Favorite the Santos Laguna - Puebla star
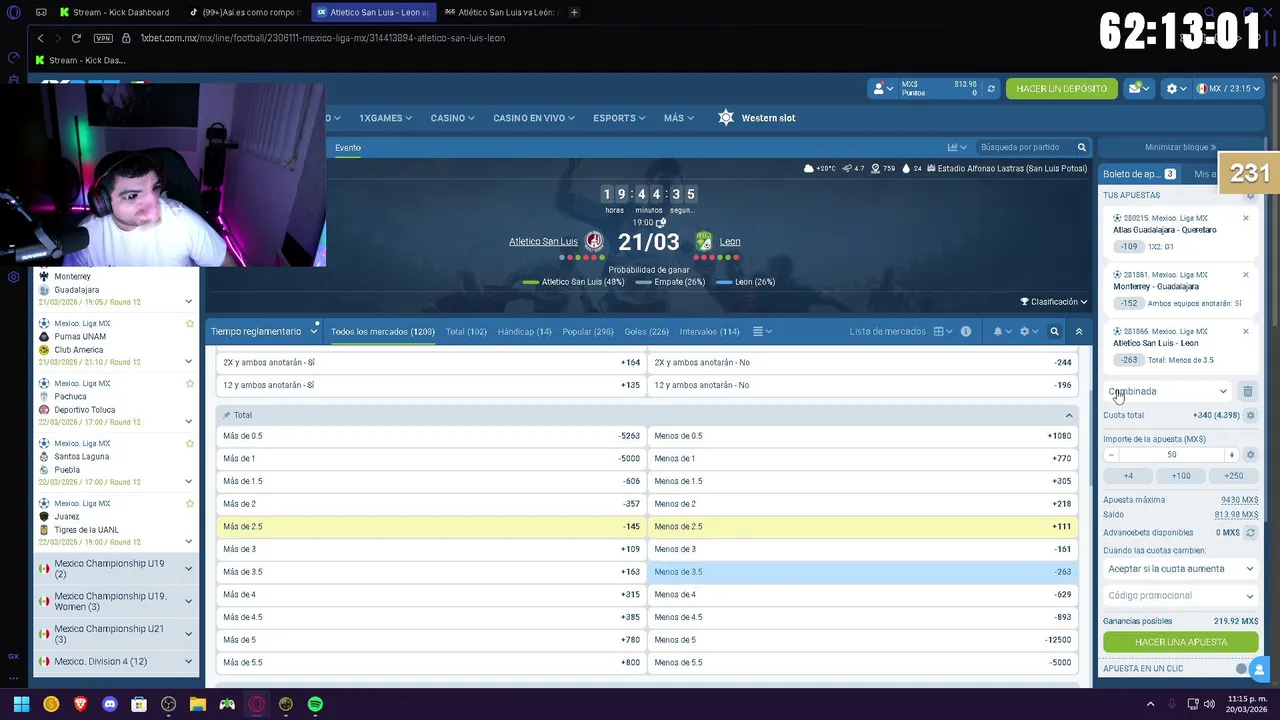Screen dimensions: 1280x720 [189, 443]
